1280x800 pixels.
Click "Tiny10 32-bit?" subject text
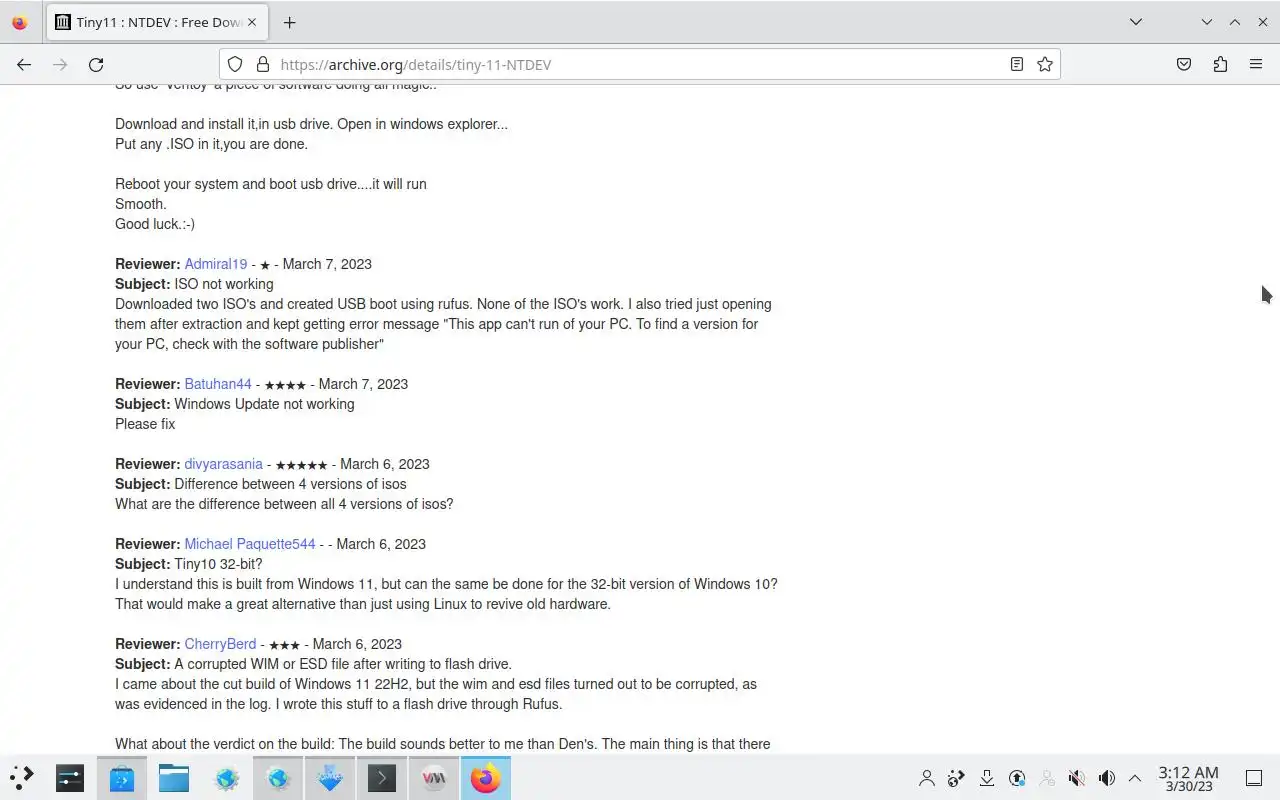point(218,564)
